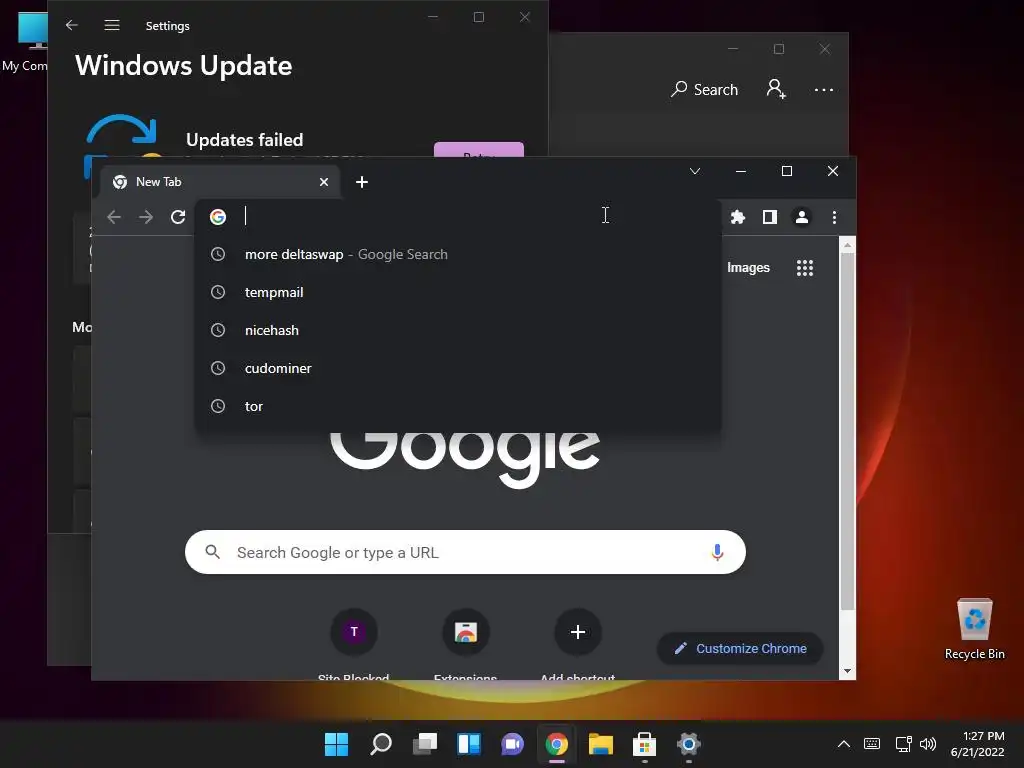
Task: Open Task View on the taskbar
Action: pyautogui.click(x=424, y=744)
